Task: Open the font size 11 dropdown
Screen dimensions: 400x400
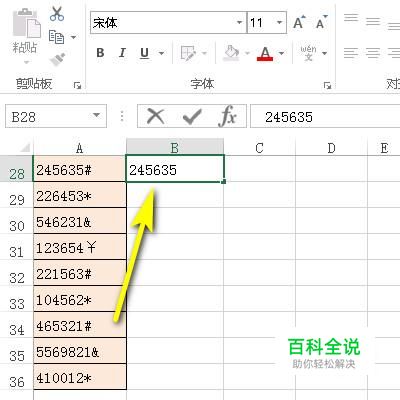Action: point(279,23)
